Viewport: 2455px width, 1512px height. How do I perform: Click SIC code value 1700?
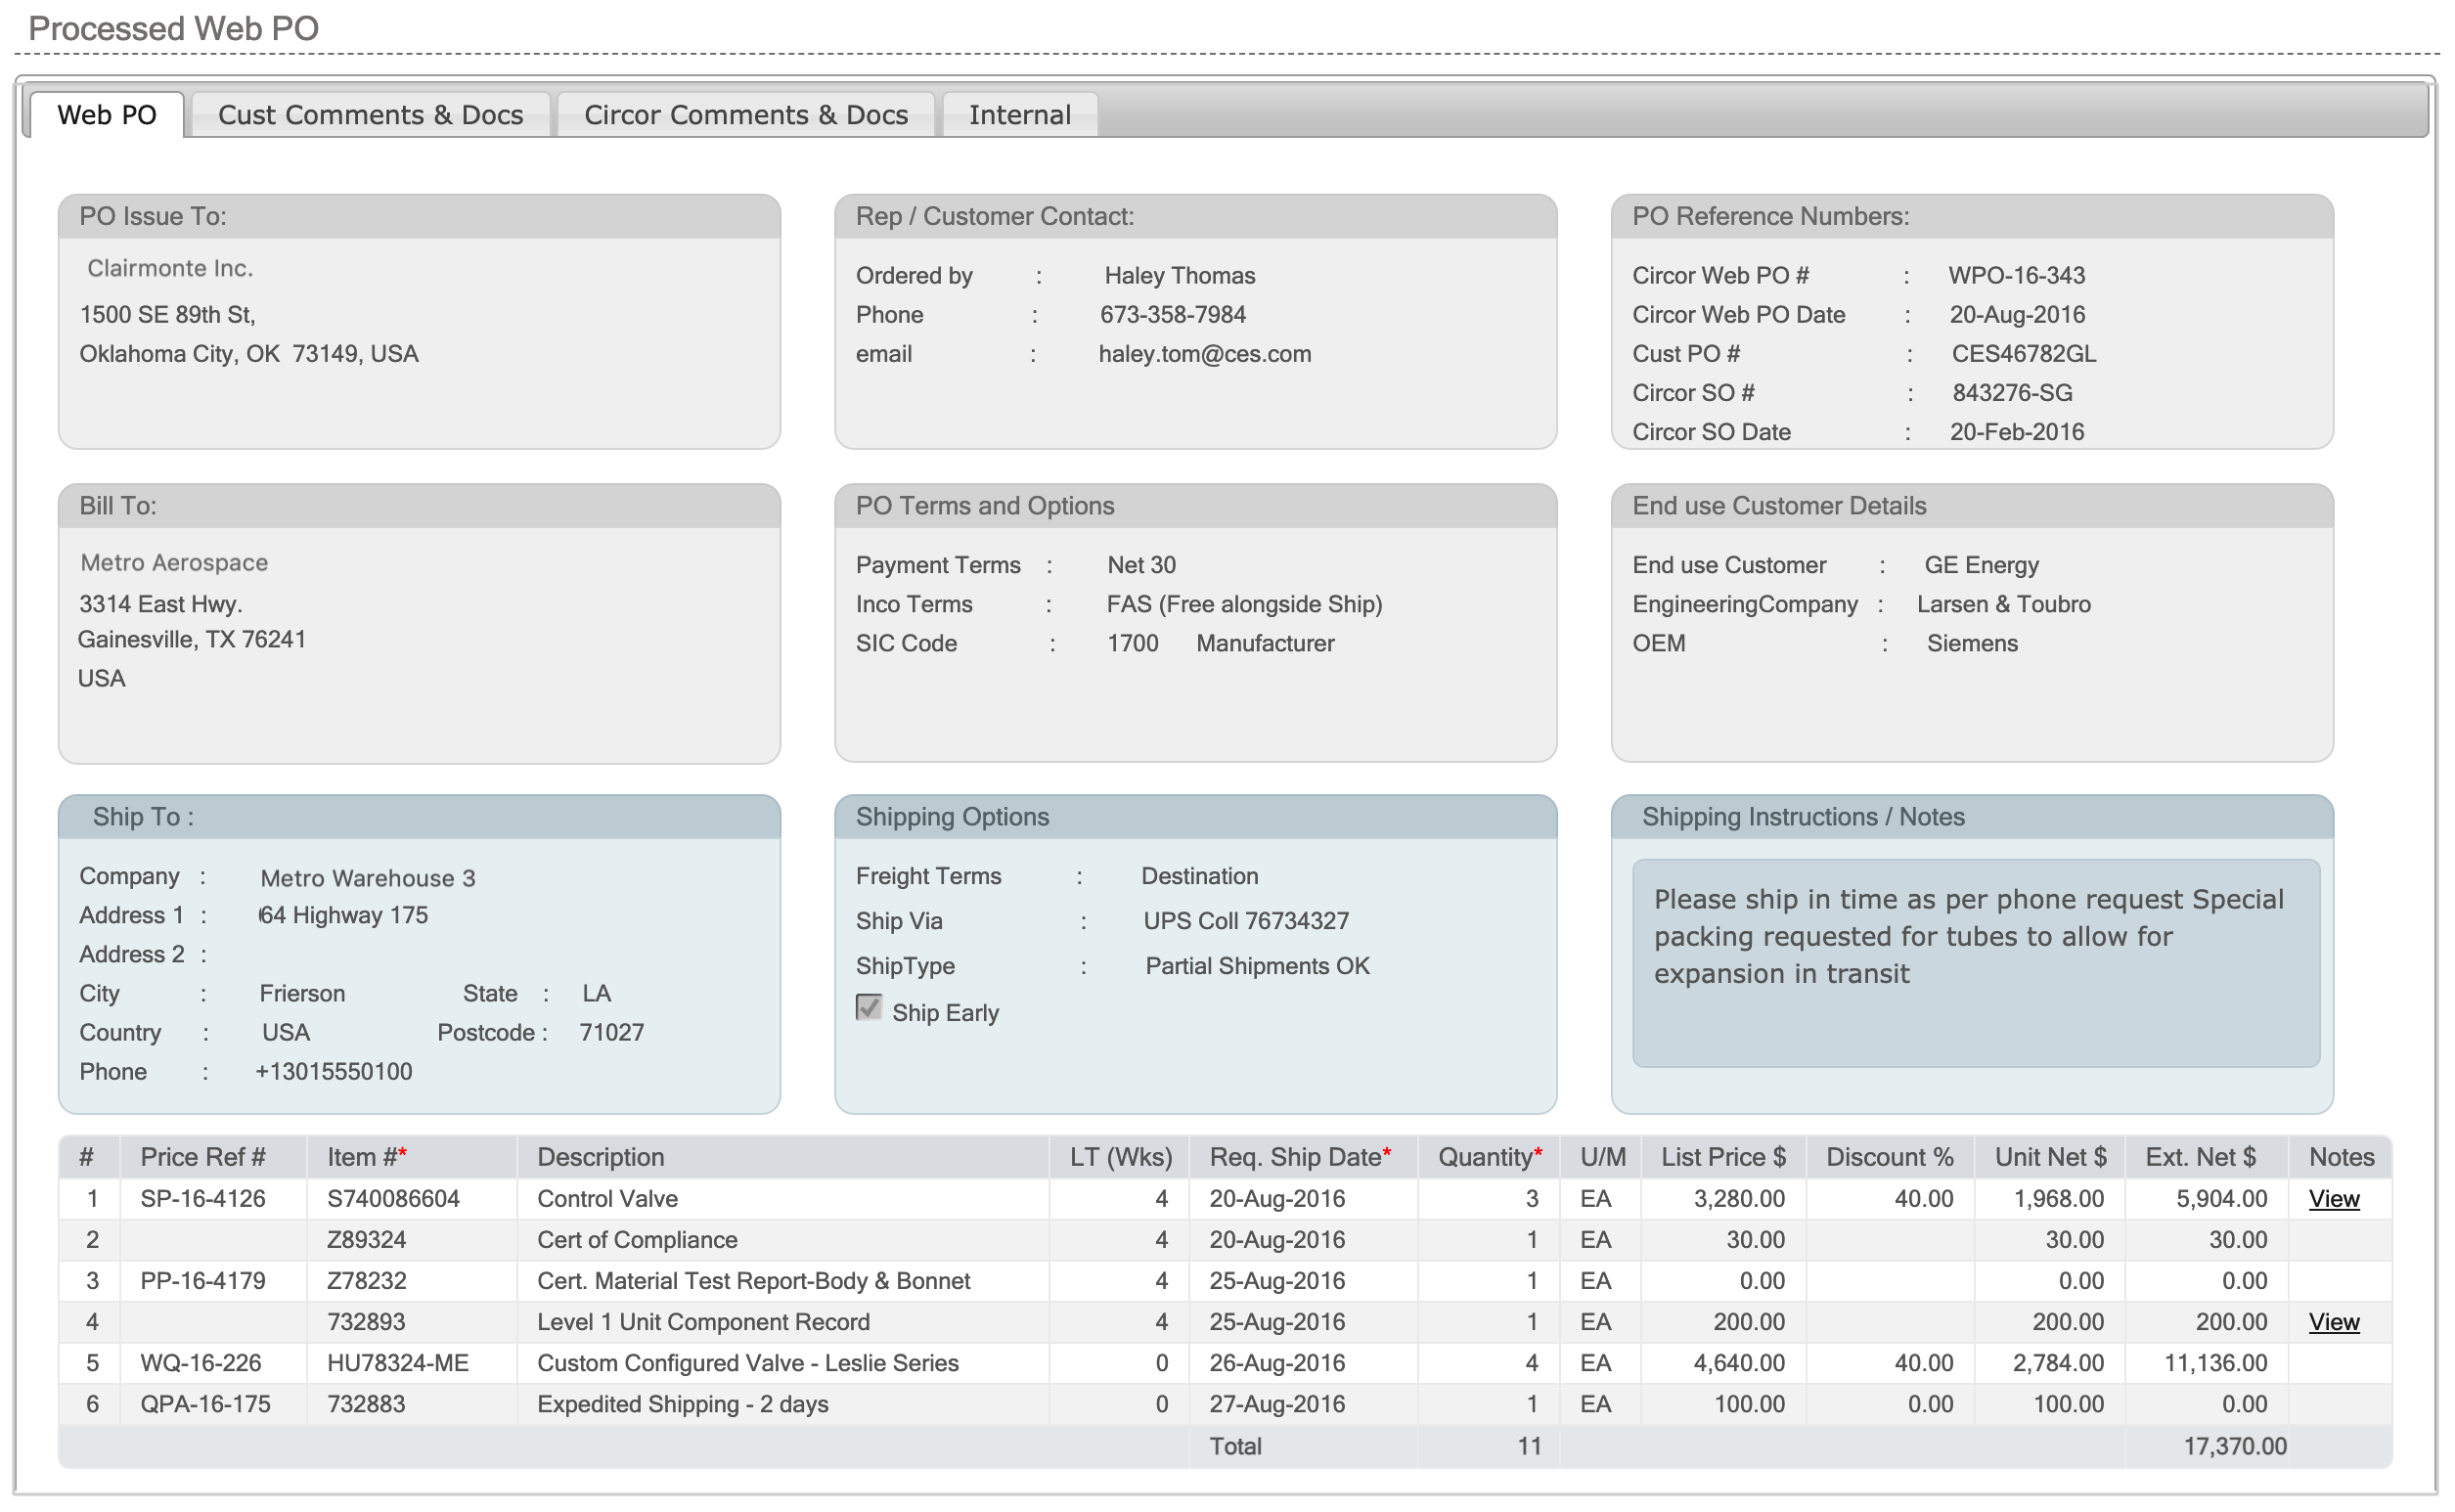tap(1132, 643)
